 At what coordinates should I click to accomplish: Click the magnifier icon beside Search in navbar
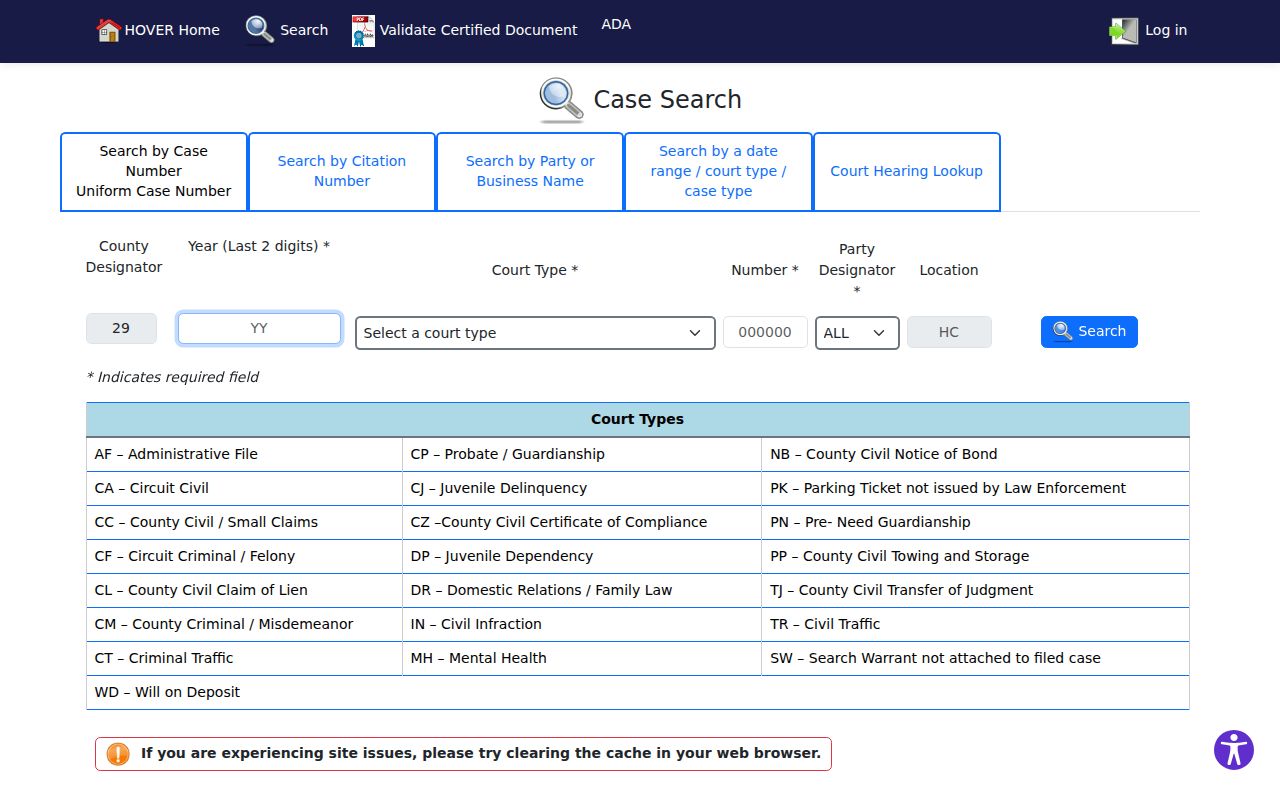coord(260,30)
